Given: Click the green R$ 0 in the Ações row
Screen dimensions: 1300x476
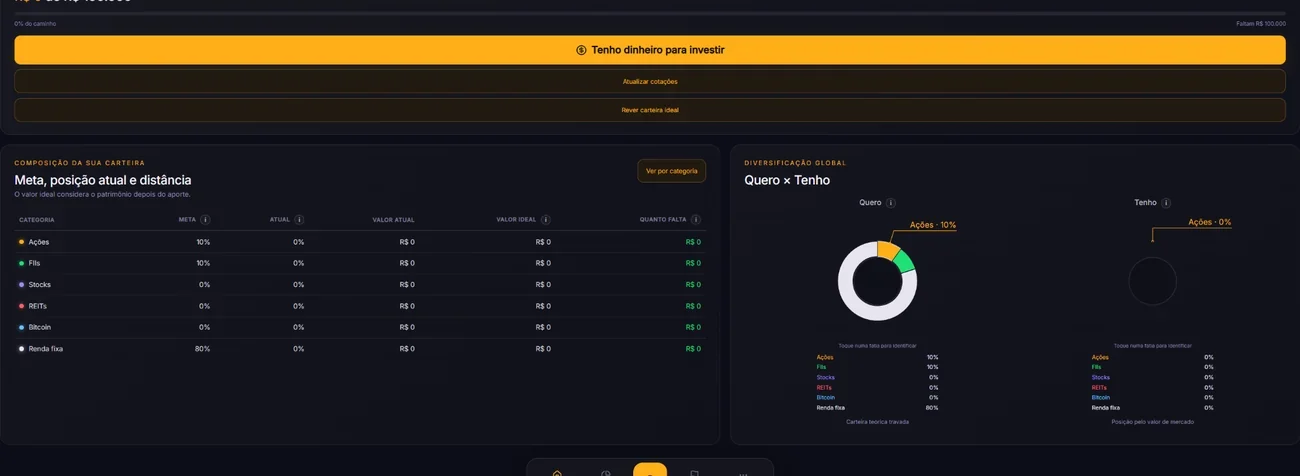Looking at the screenshot, I should click(x=693, y=242).
